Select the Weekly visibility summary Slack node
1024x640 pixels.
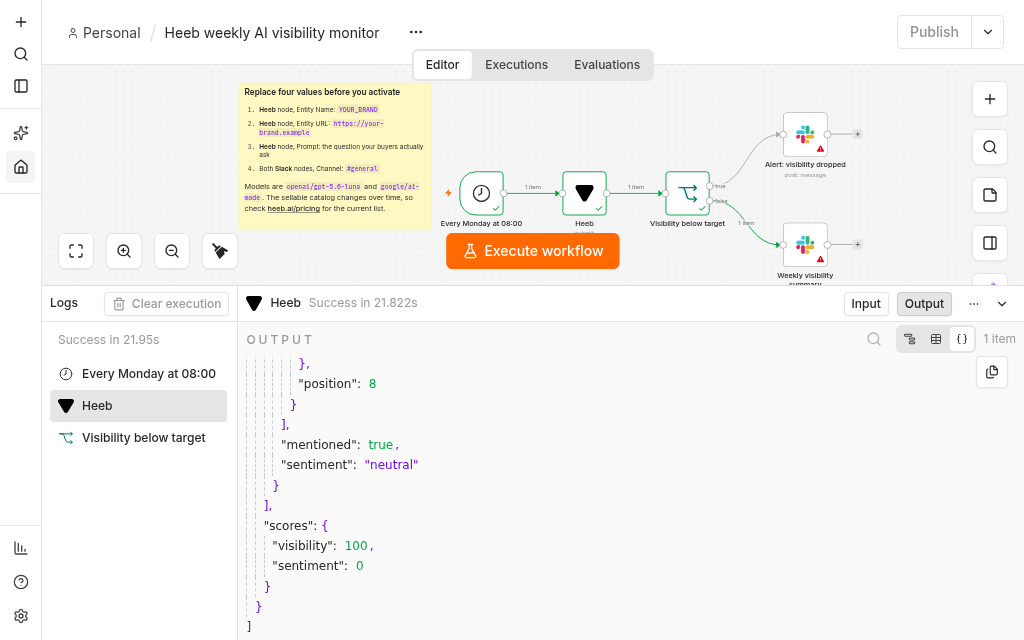[805, 245]
